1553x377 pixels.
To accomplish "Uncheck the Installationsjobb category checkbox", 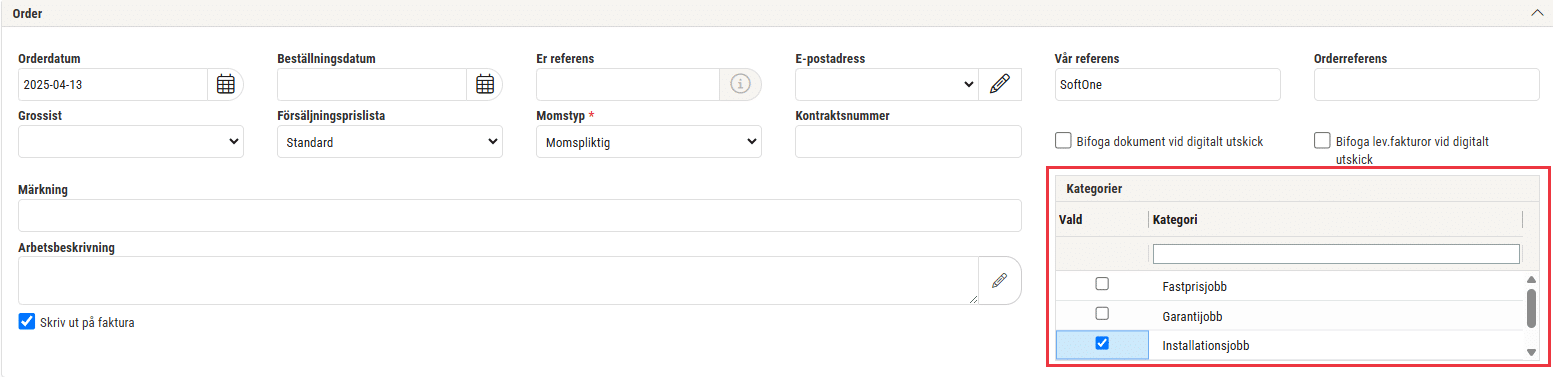I will pos(1102,343).
